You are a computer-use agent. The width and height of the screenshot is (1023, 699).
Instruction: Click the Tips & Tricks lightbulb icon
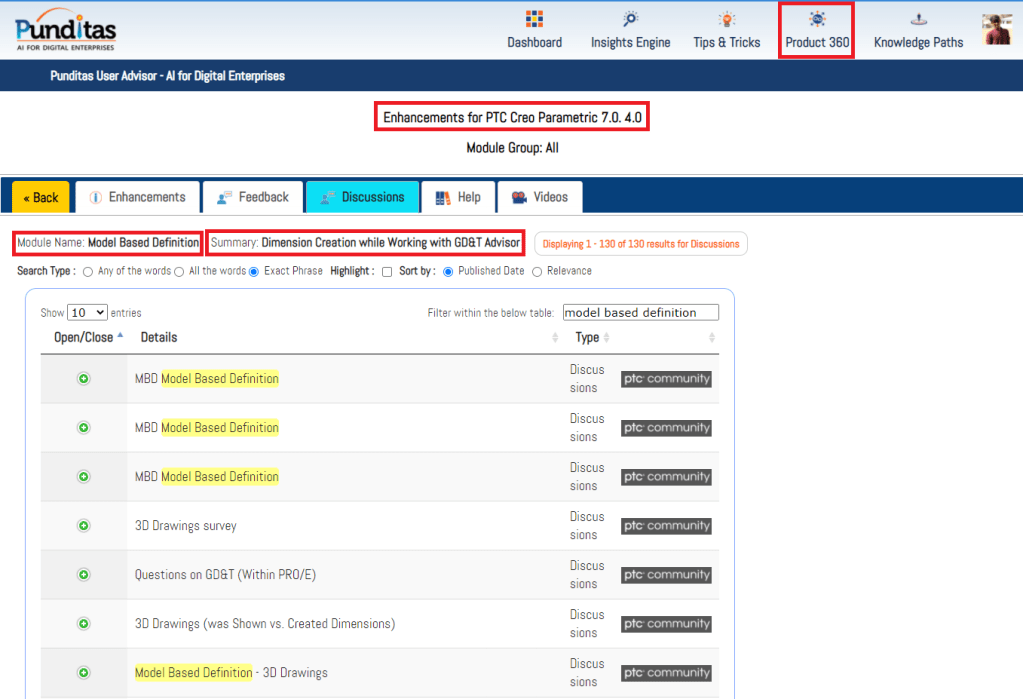tap(727, 19)
